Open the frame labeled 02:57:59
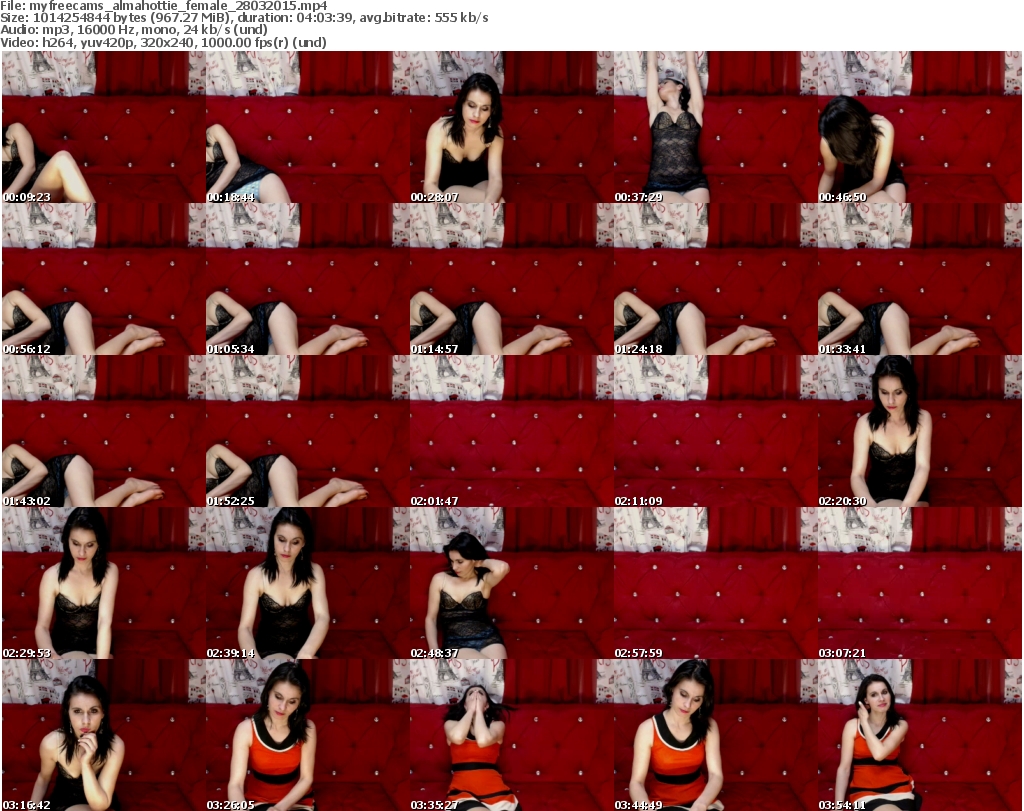This screenshot has width=1024, height=811. pyautogui.click(x=716, y=583)
